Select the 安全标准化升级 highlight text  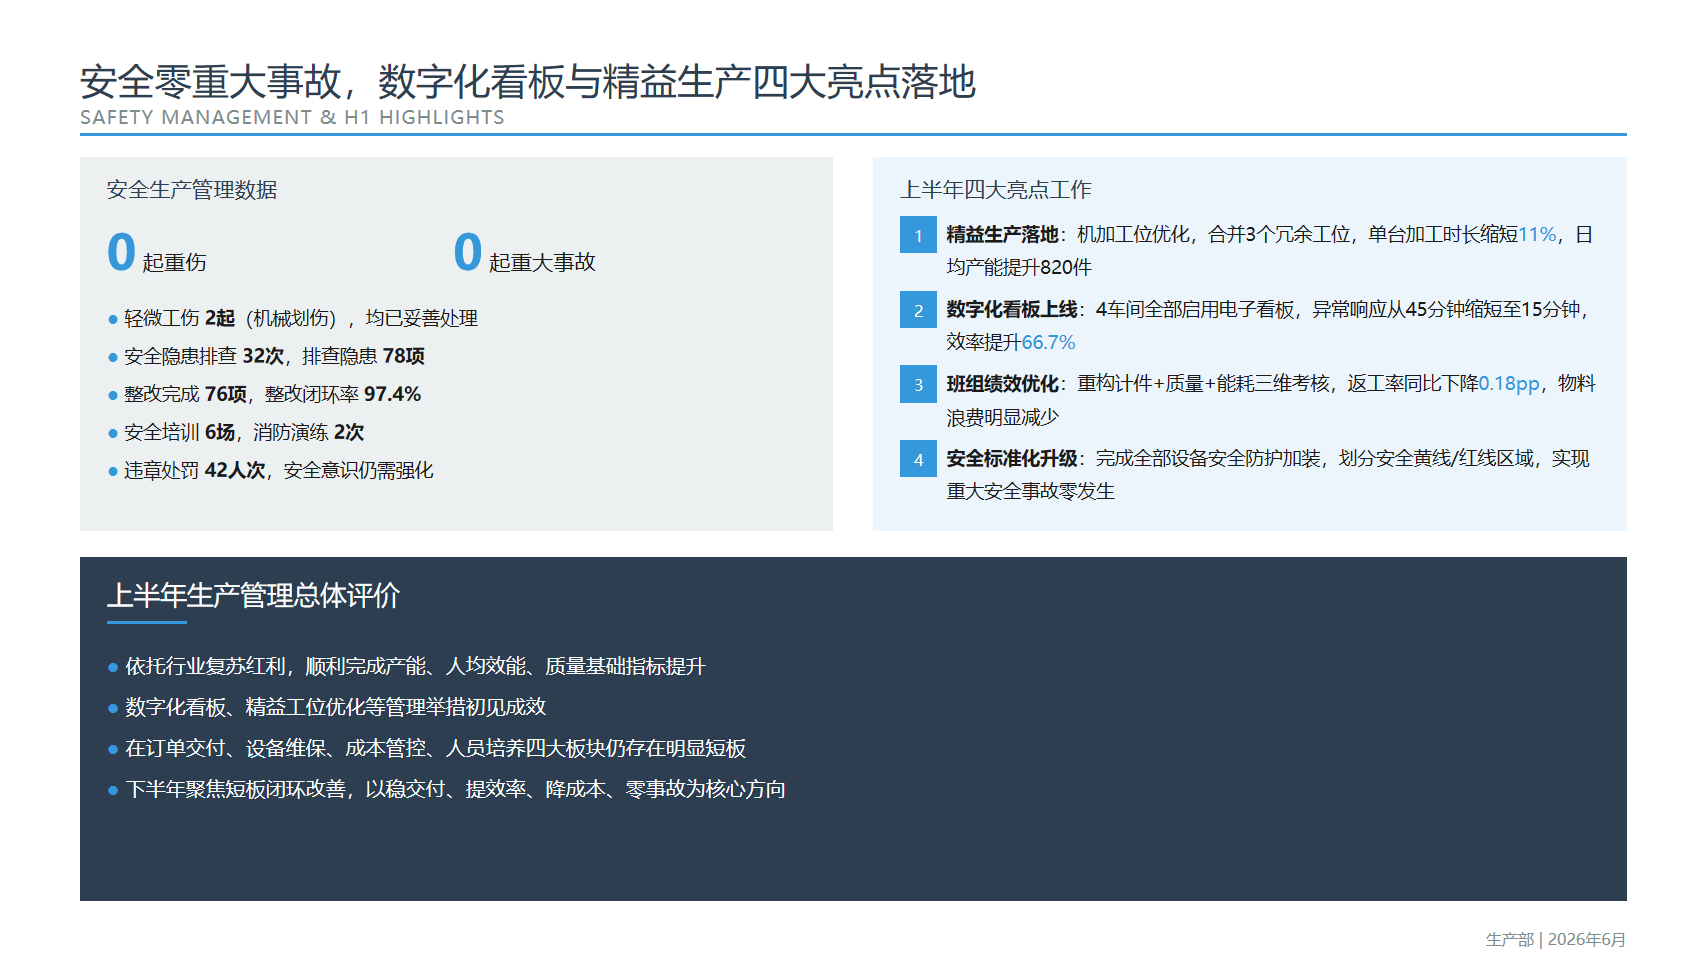point(1268,475)
